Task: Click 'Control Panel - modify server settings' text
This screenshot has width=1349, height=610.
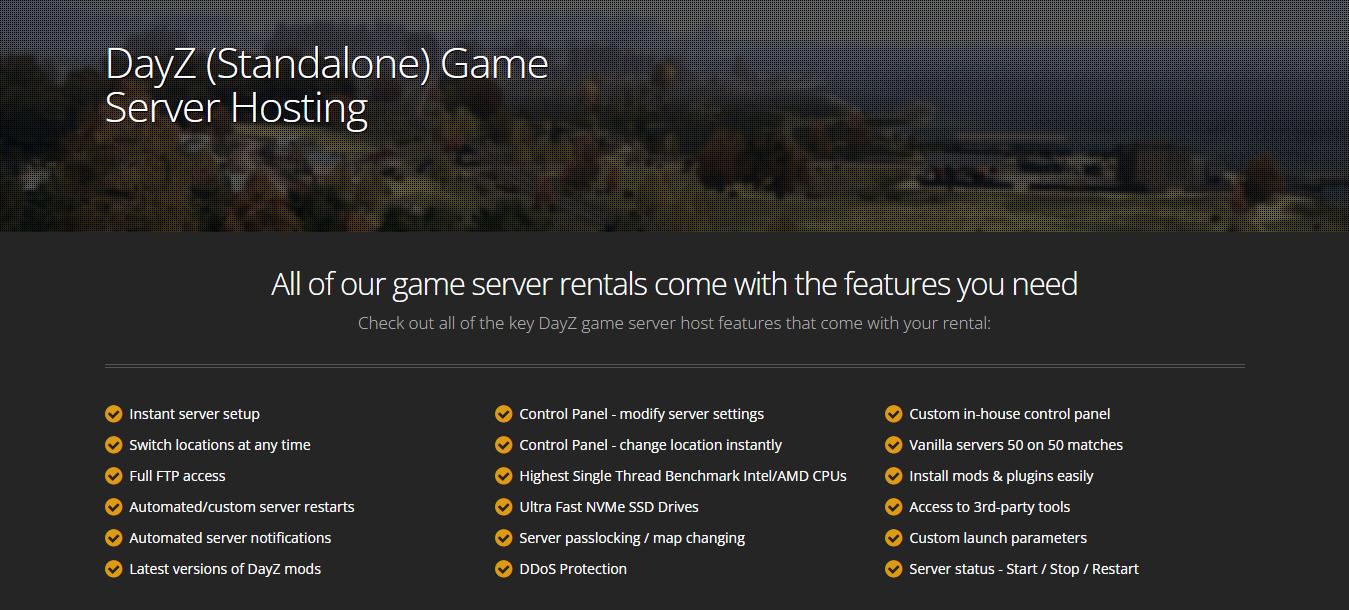Action: [642, 414]
